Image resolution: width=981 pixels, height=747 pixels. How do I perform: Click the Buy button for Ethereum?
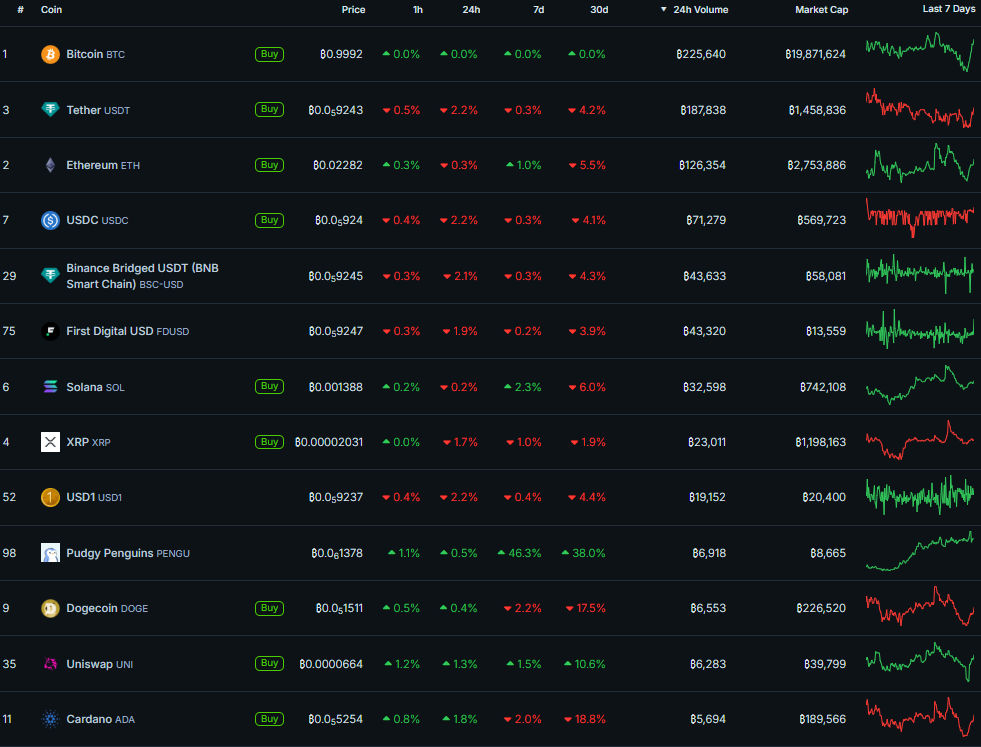270,165
